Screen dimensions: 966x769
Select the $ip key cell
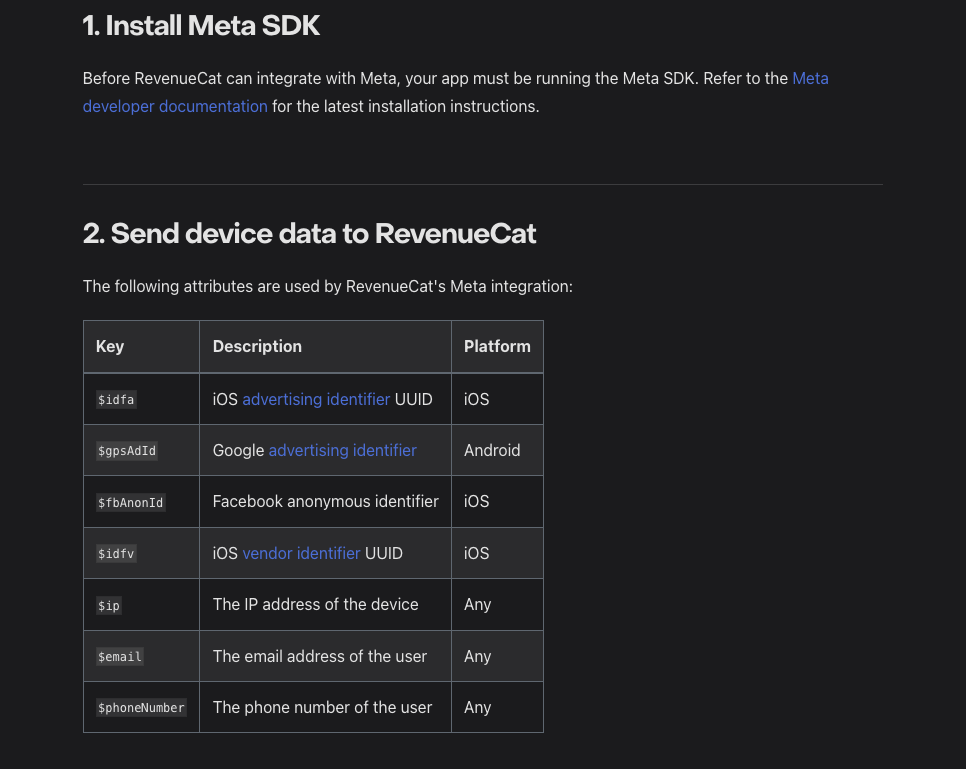[141, 605]
